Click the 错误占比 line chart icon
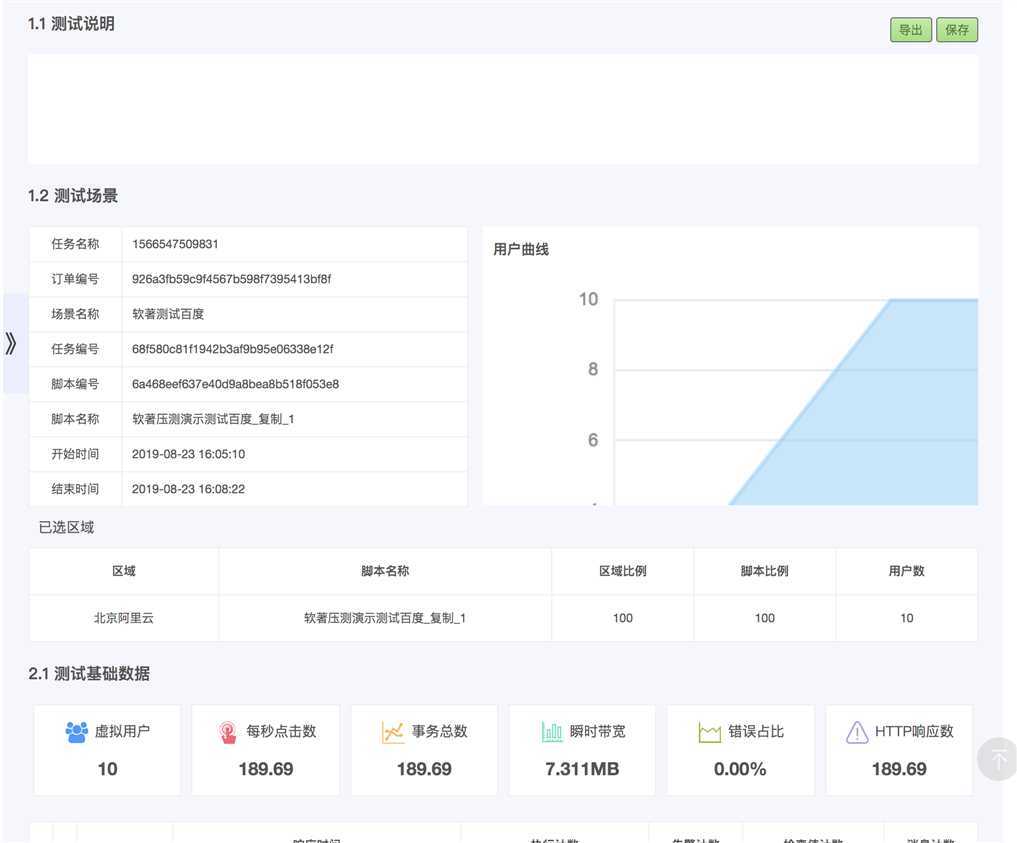The height and width of the screenshot is (843, 1017). point(710,732)
